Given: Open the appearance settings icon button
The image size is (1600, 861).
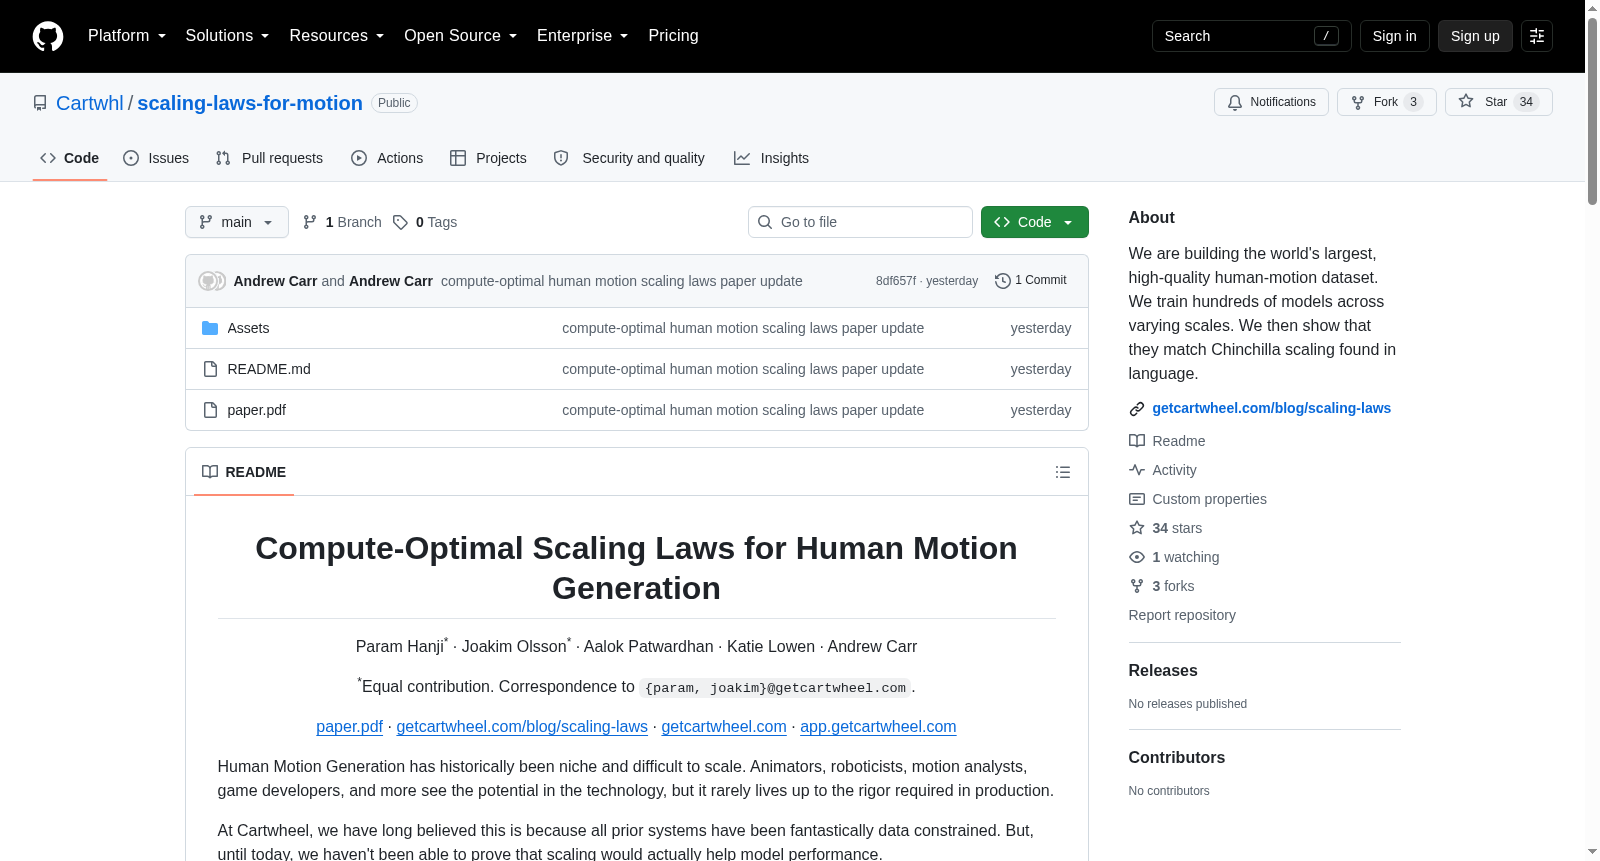Looking at the screenshot, I should [1537, 36].
